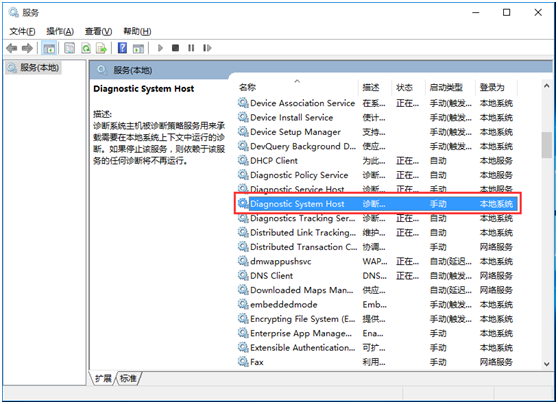Click gear icon beside Distributed Link Tracking
This screenshot has width=558, height=404.
pyautogui.click(x=243, y=232)
